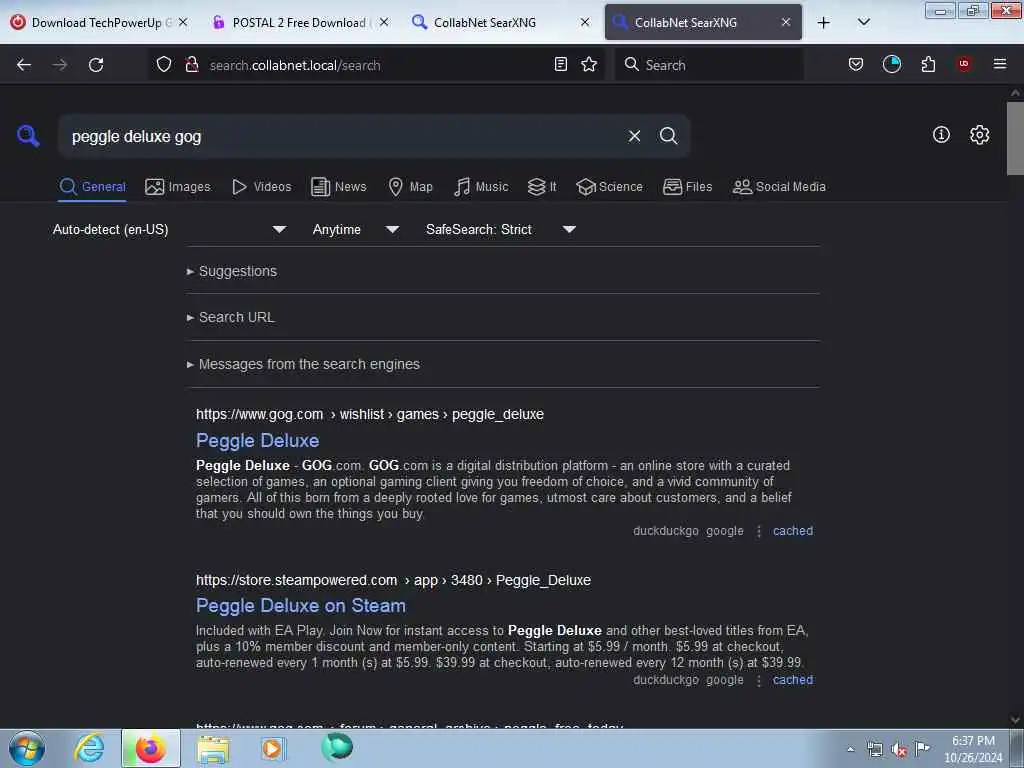Clear the search query with the X
The width and height of the screenshot is (1024, 768).
(634, 136)
